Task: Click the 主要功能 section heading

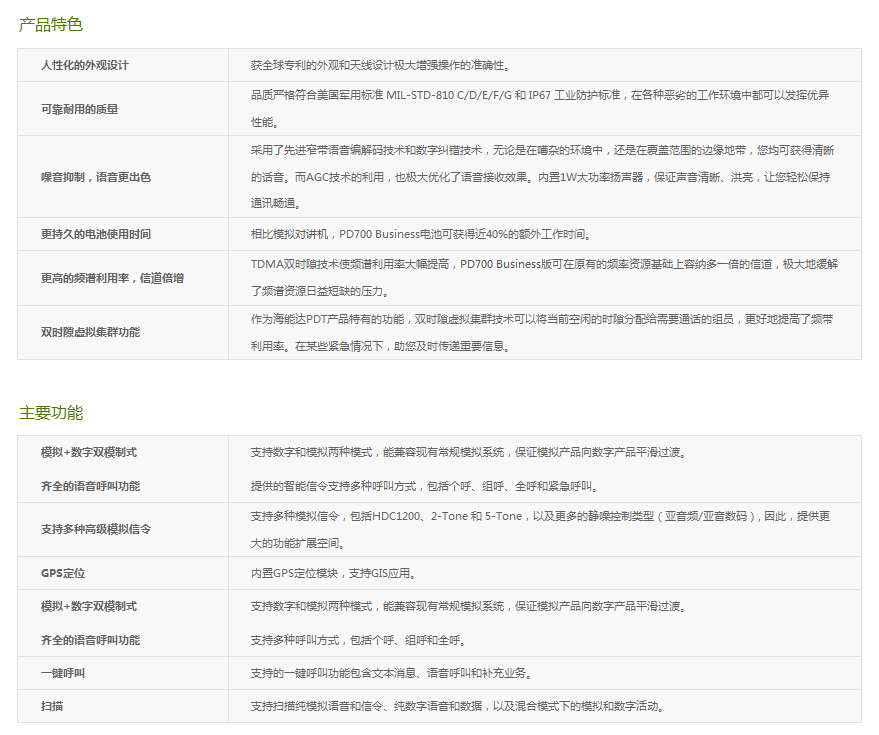Action: [50, 412]
